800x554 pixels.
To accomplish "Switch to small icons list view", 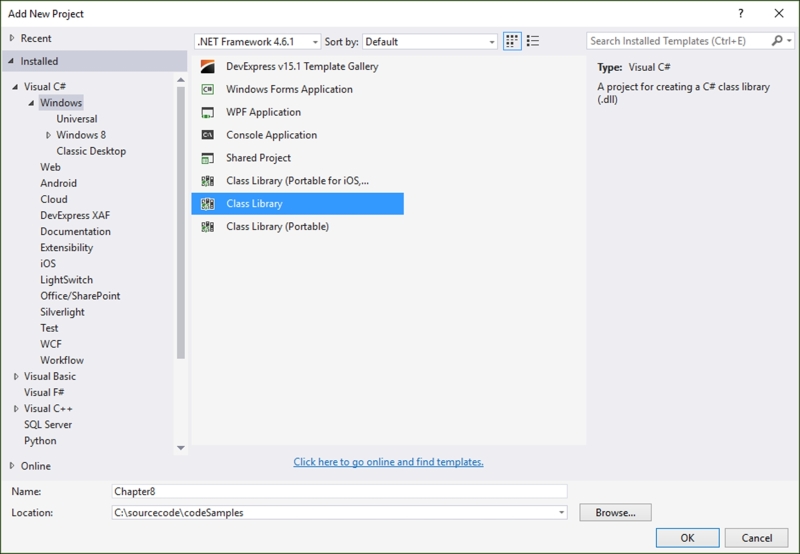I will 533,41.
